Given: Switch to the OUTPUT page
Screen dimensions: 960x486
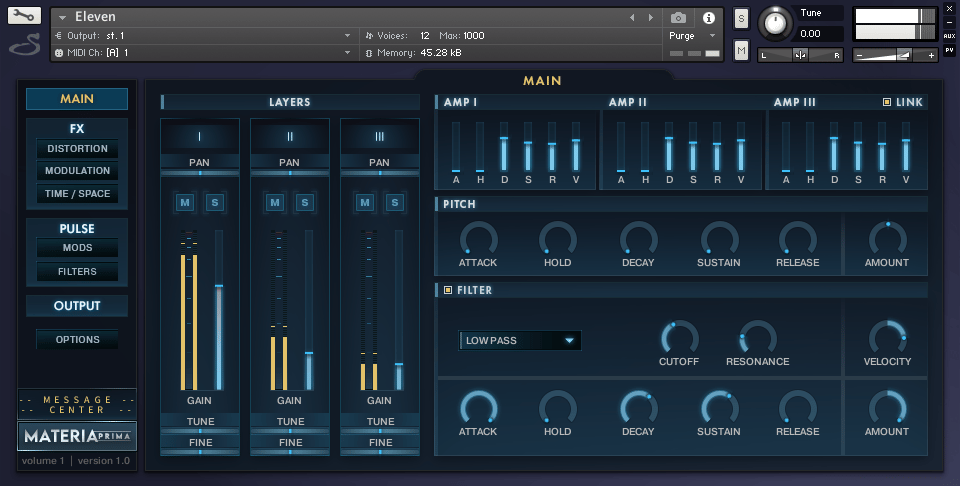Looking at the screenshot, I should pos(77,306).
